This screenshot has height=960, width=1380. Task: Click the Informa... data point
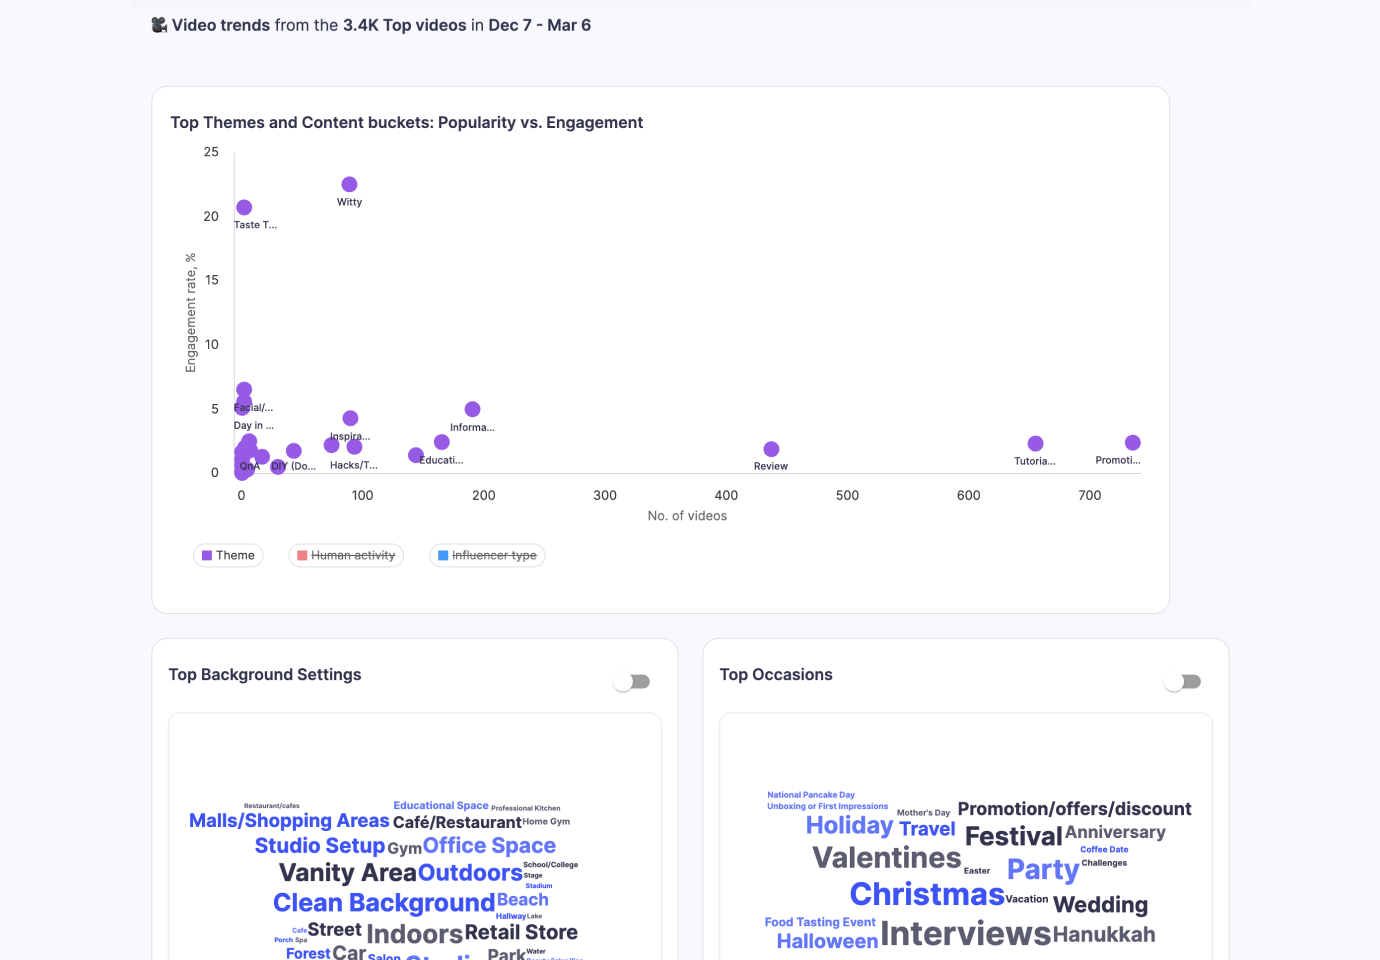(x=472, y=410)
